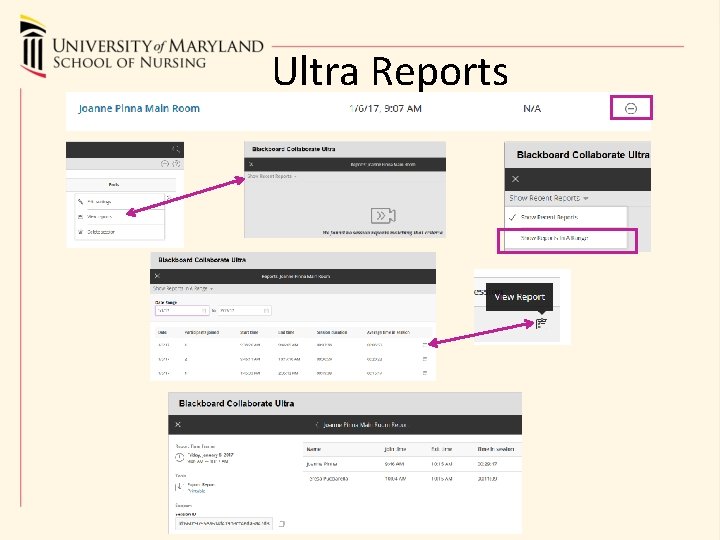Screen dimensions: 720x540
Task: Click the date range end field
Action: point(244,311)
